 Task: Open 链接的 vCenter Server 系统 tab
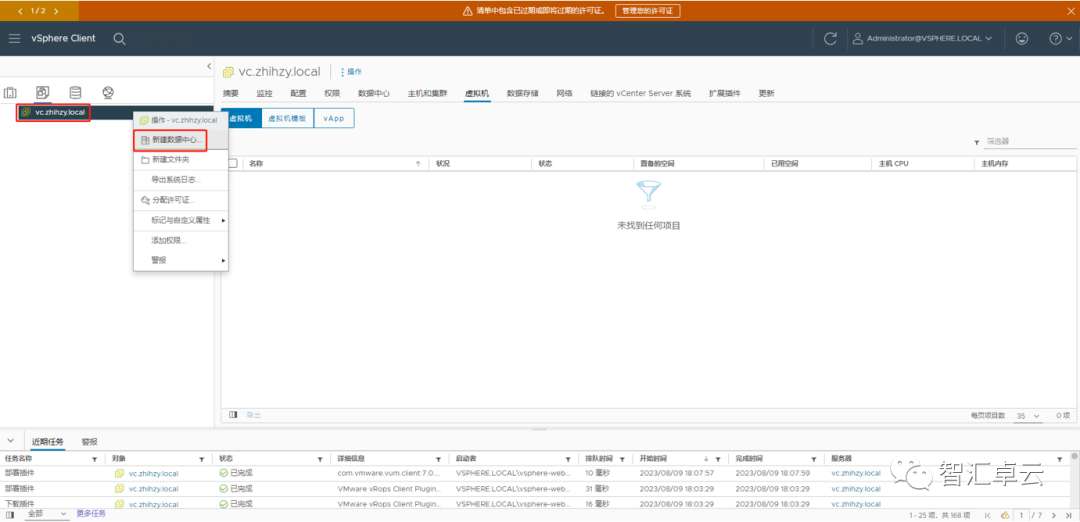point(641,93)
